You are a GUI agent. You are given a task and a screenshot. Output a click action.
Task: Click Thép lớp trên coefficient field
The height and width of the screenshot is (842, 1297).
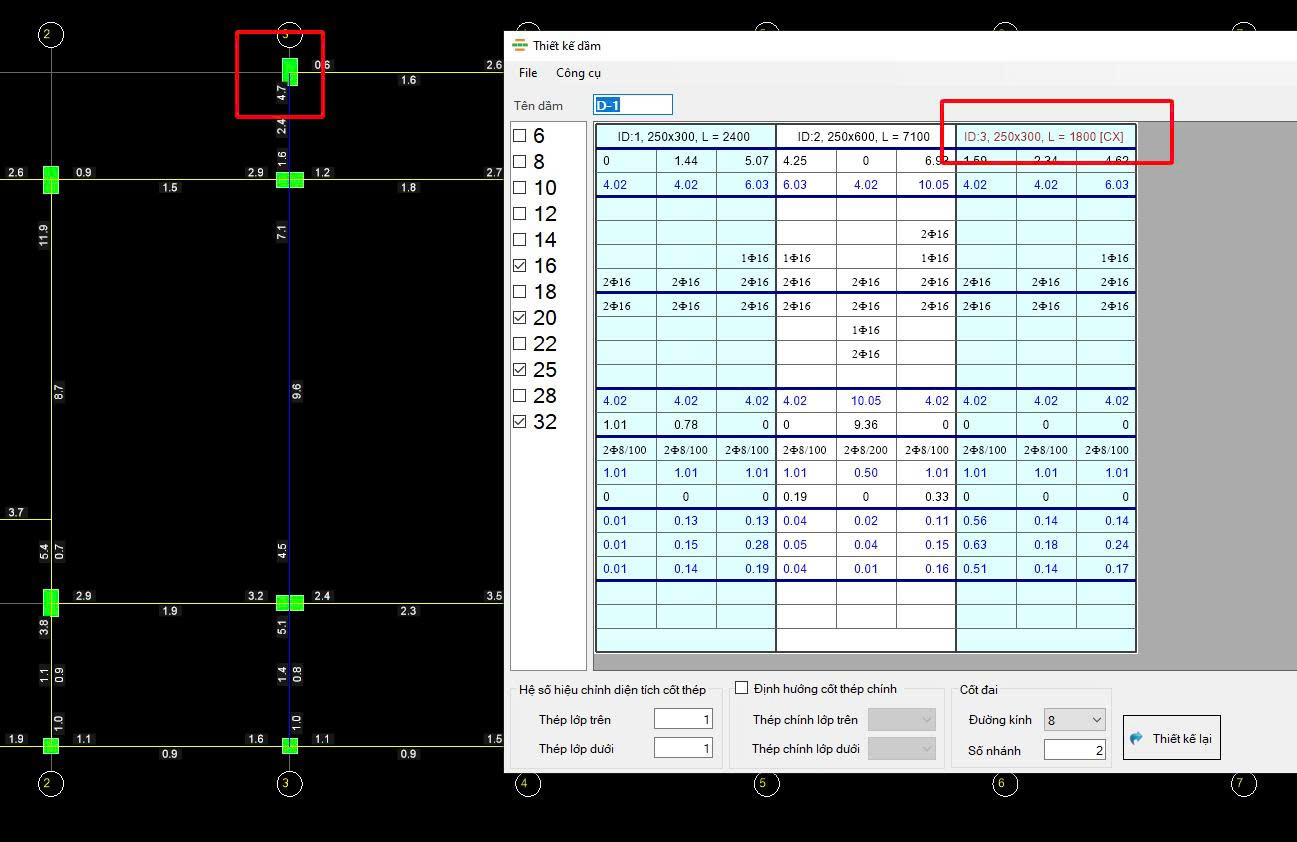click(683, 719)
